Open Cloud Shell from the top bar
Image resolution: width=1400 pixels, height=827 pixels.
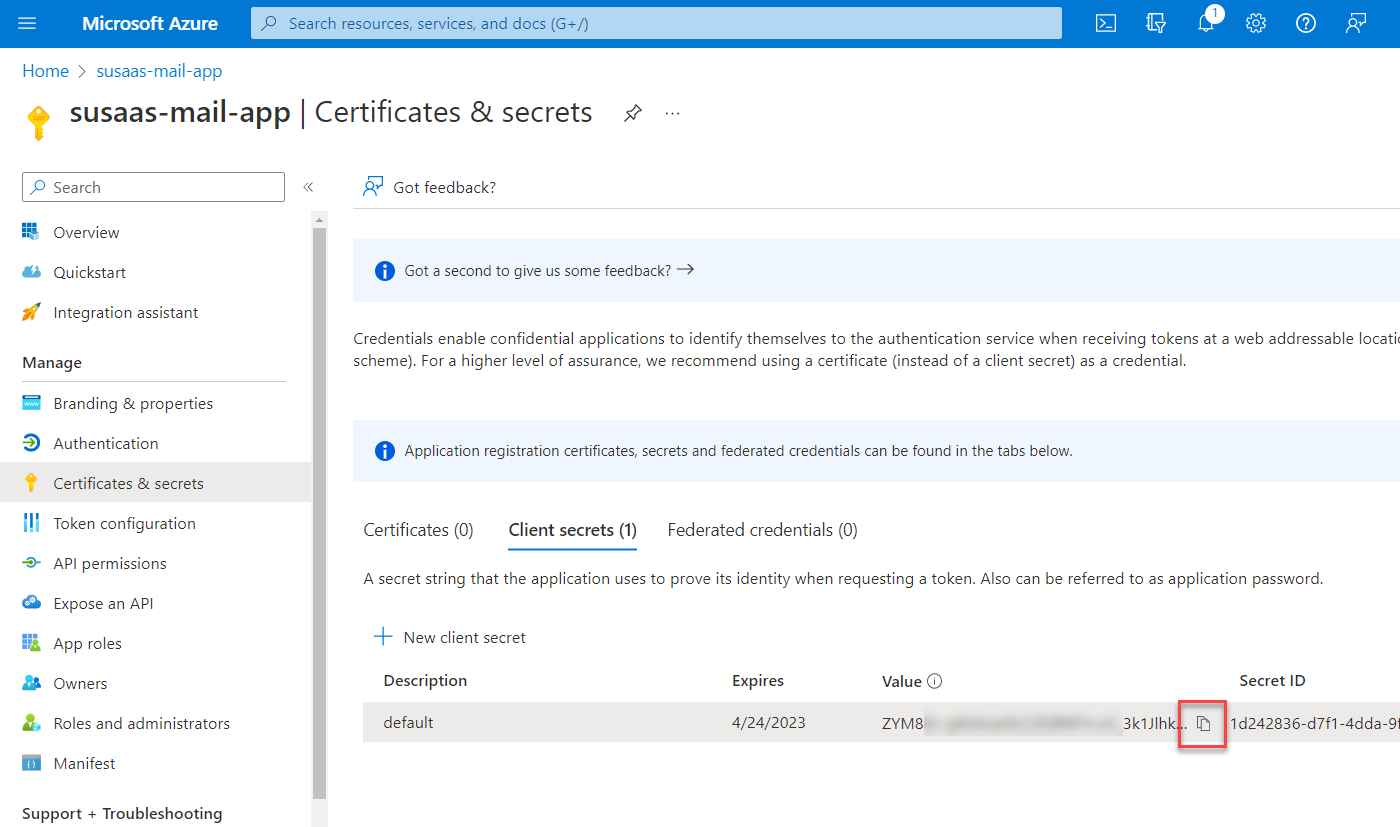point(1106,24)
